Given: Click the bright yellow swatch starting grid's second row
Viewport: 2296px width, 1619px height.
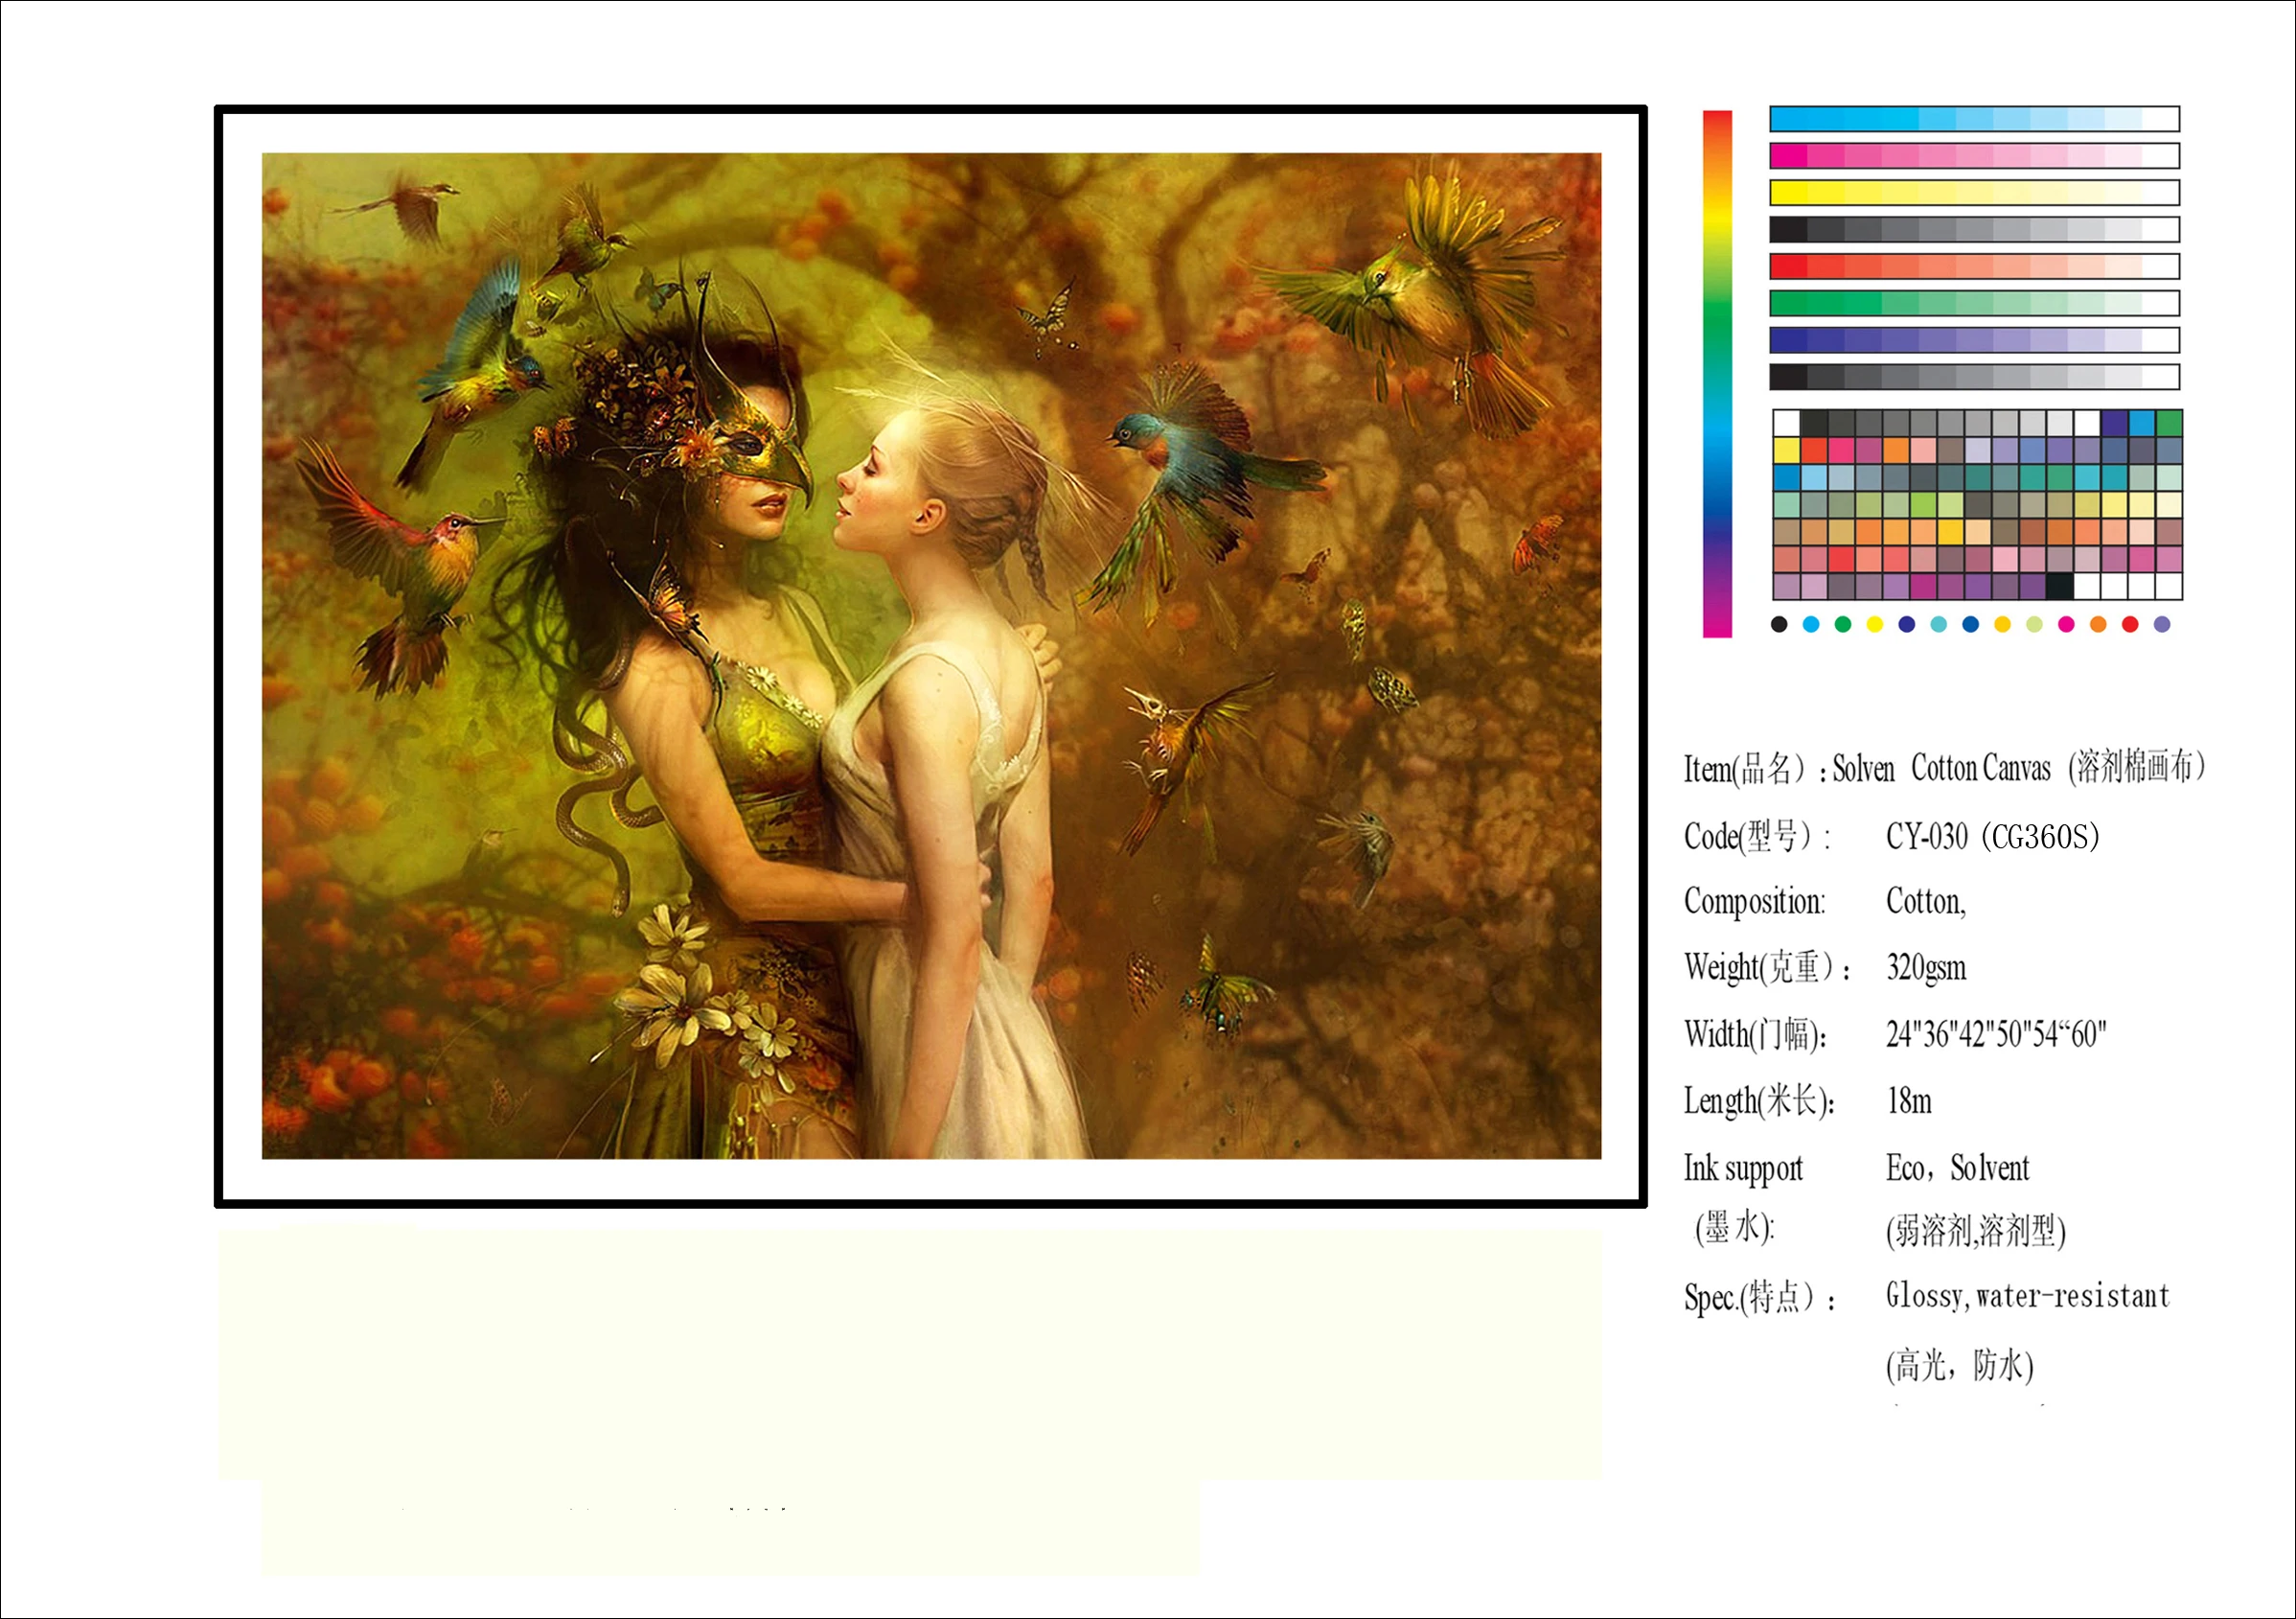Looking at the screenshot, I should coord(1786,451).
